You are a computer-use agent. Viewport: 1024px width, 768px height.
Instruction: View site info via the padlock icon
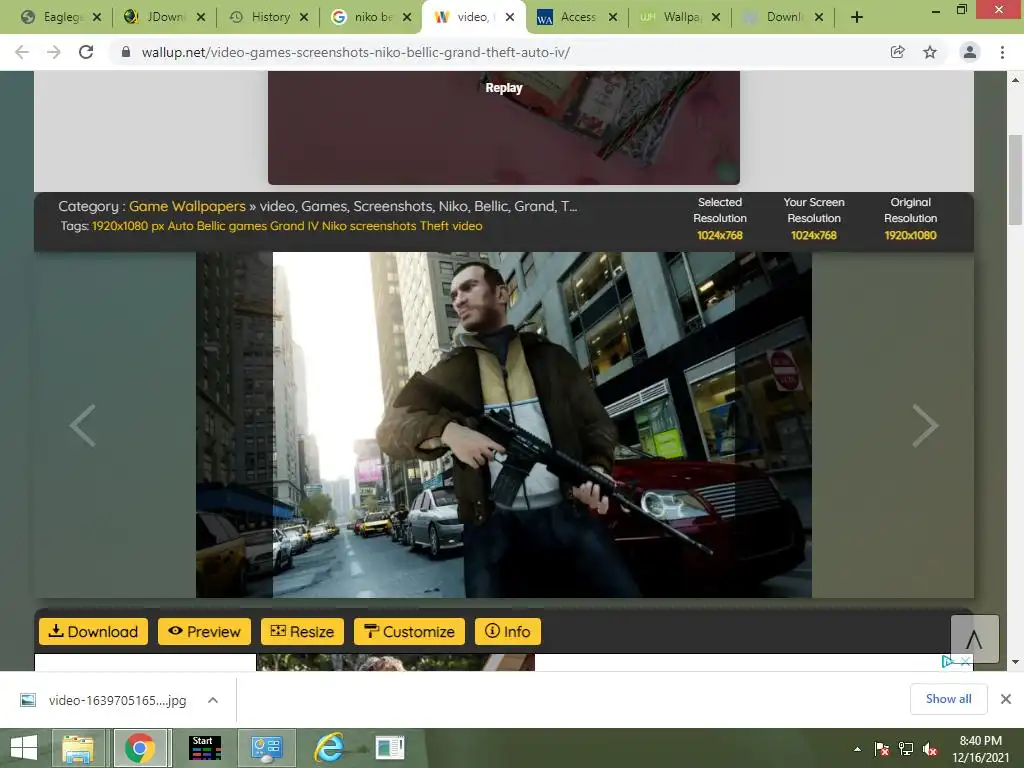click(x=126, y=52)
